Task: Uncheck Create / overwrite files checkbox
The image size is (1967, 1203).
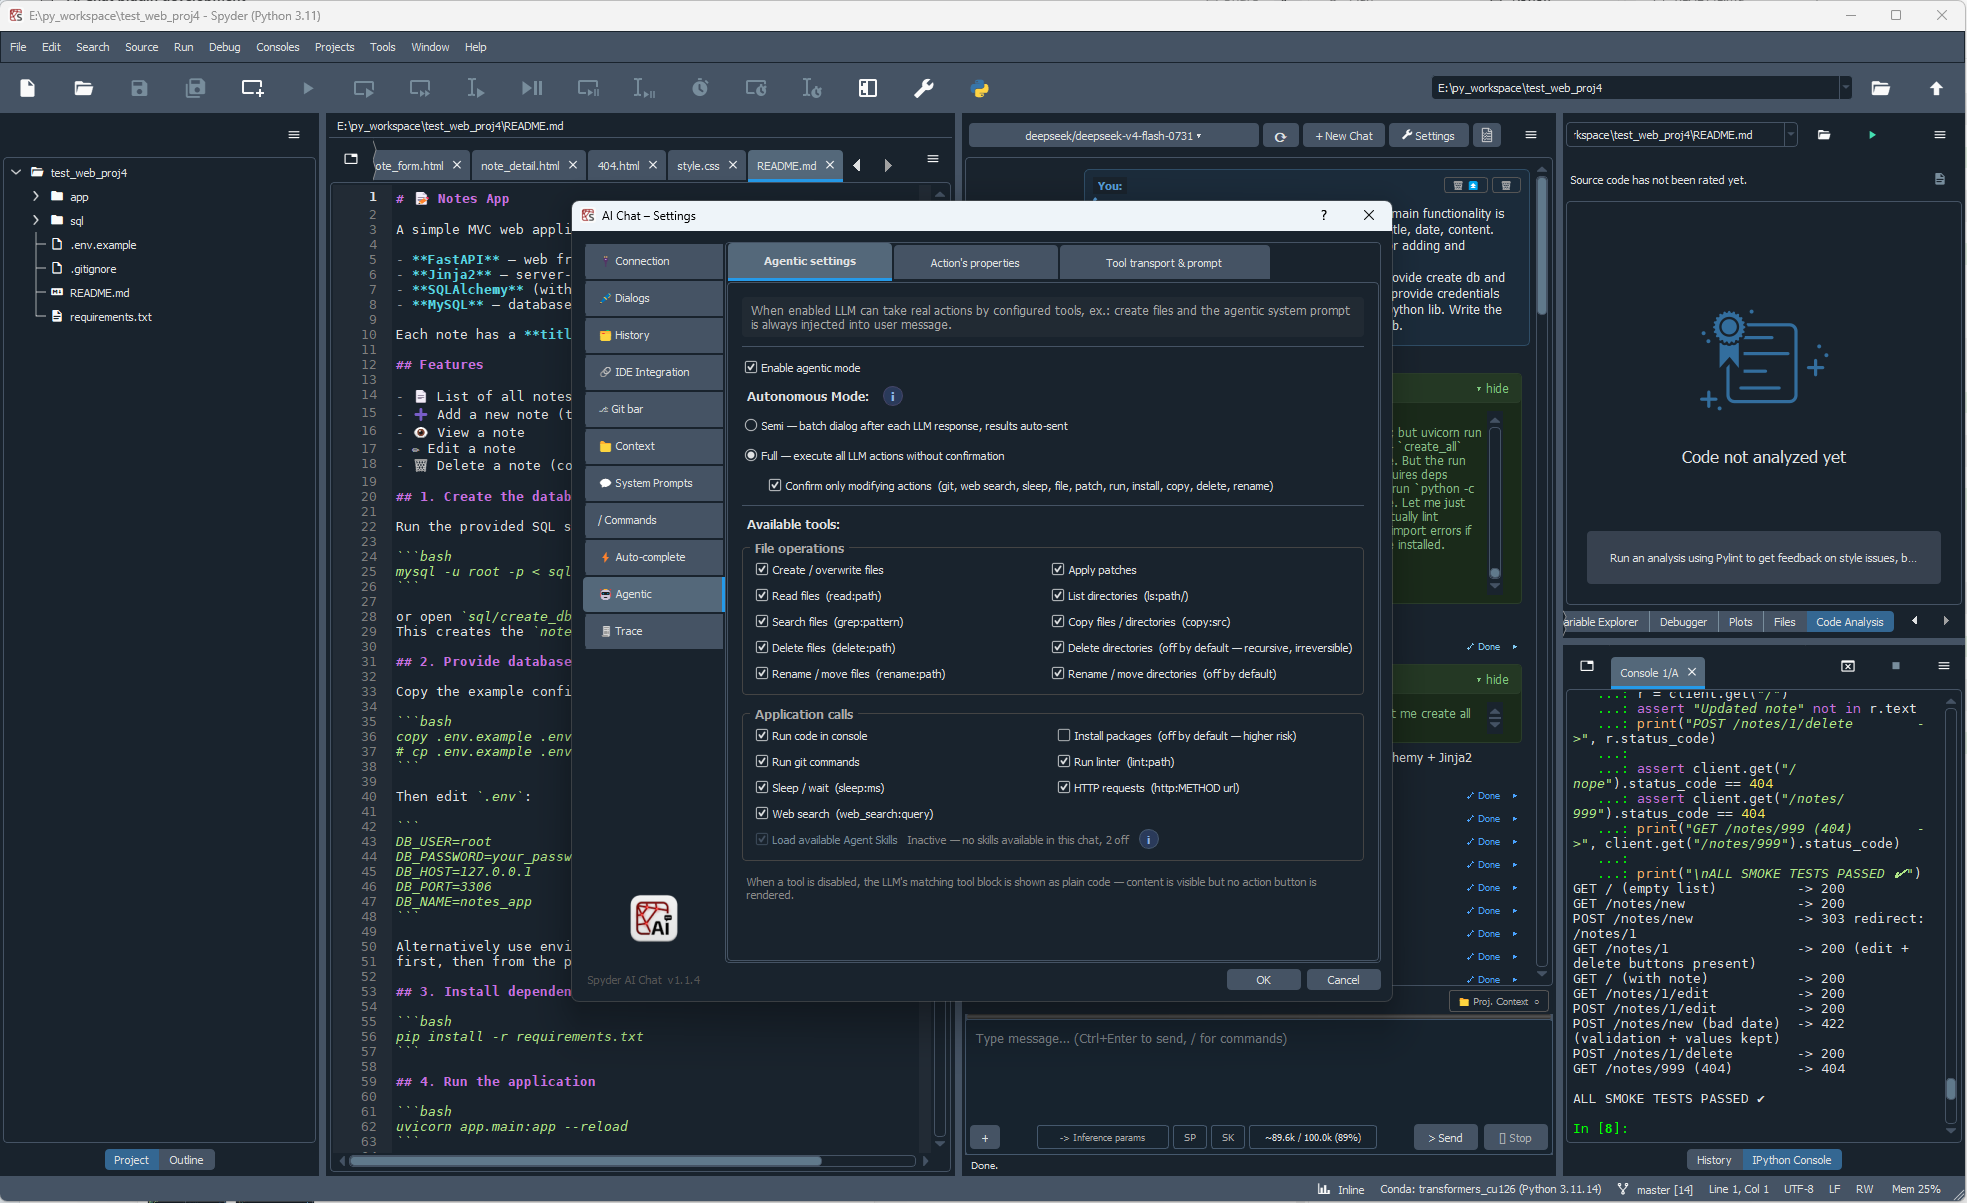Action: [x=762, y=570]
